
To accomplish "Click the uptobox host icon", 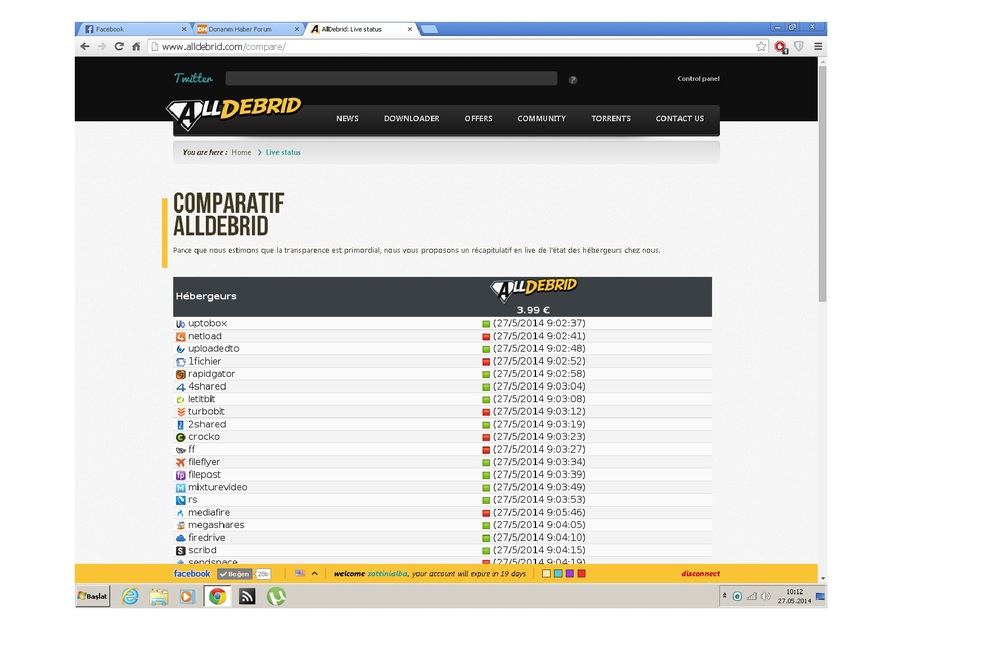I will pyautogui.click(x=180, y=324).
